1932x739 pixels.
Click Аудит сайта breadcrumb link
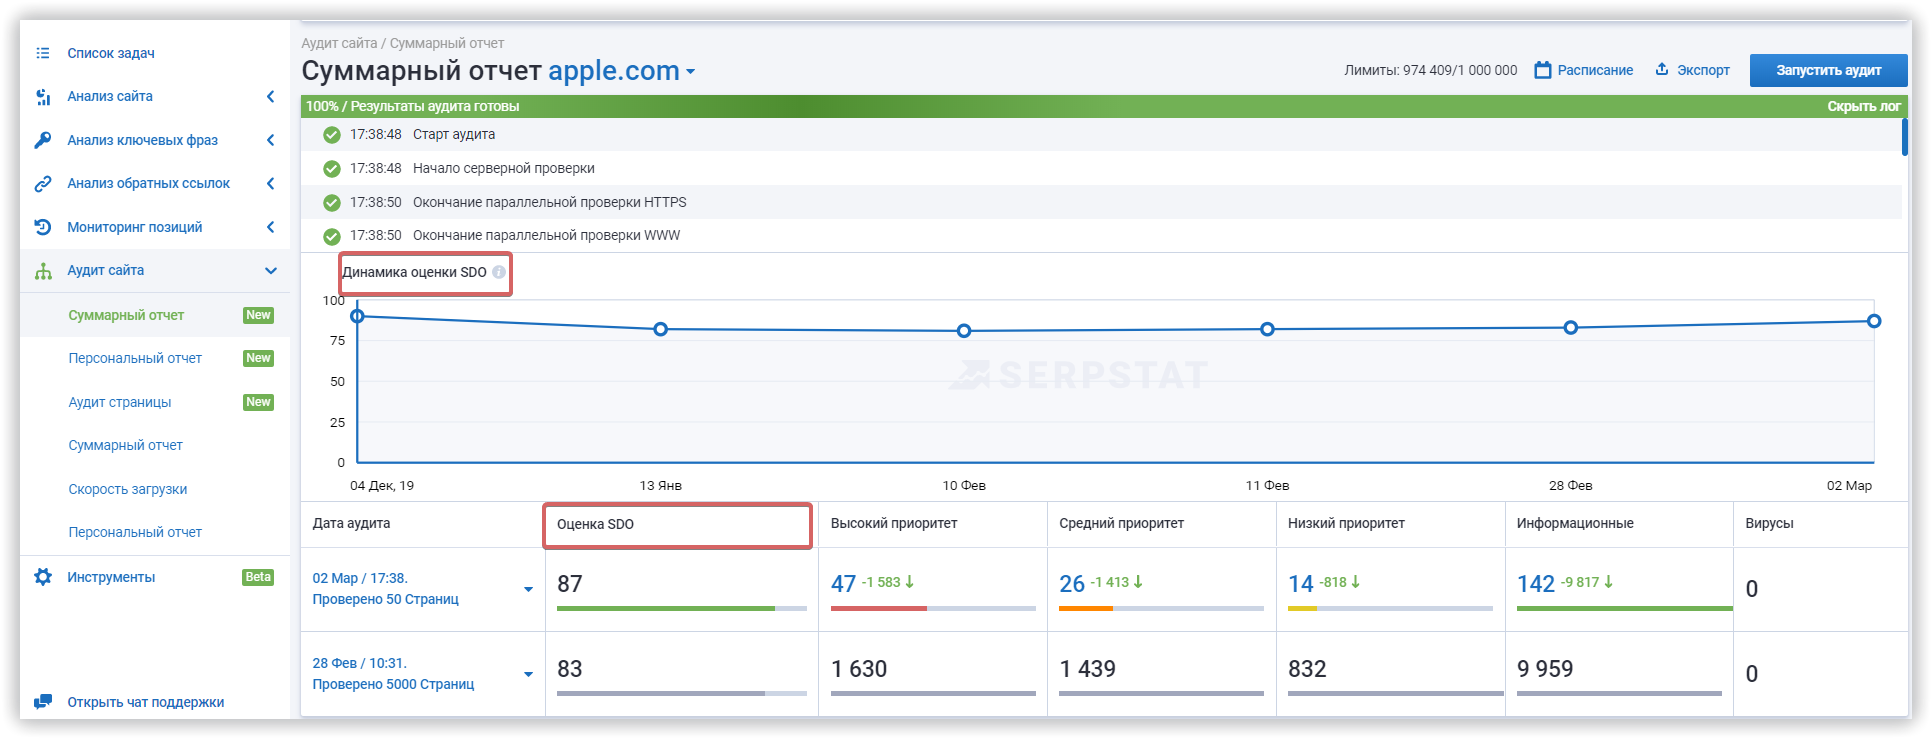[339, 43]
